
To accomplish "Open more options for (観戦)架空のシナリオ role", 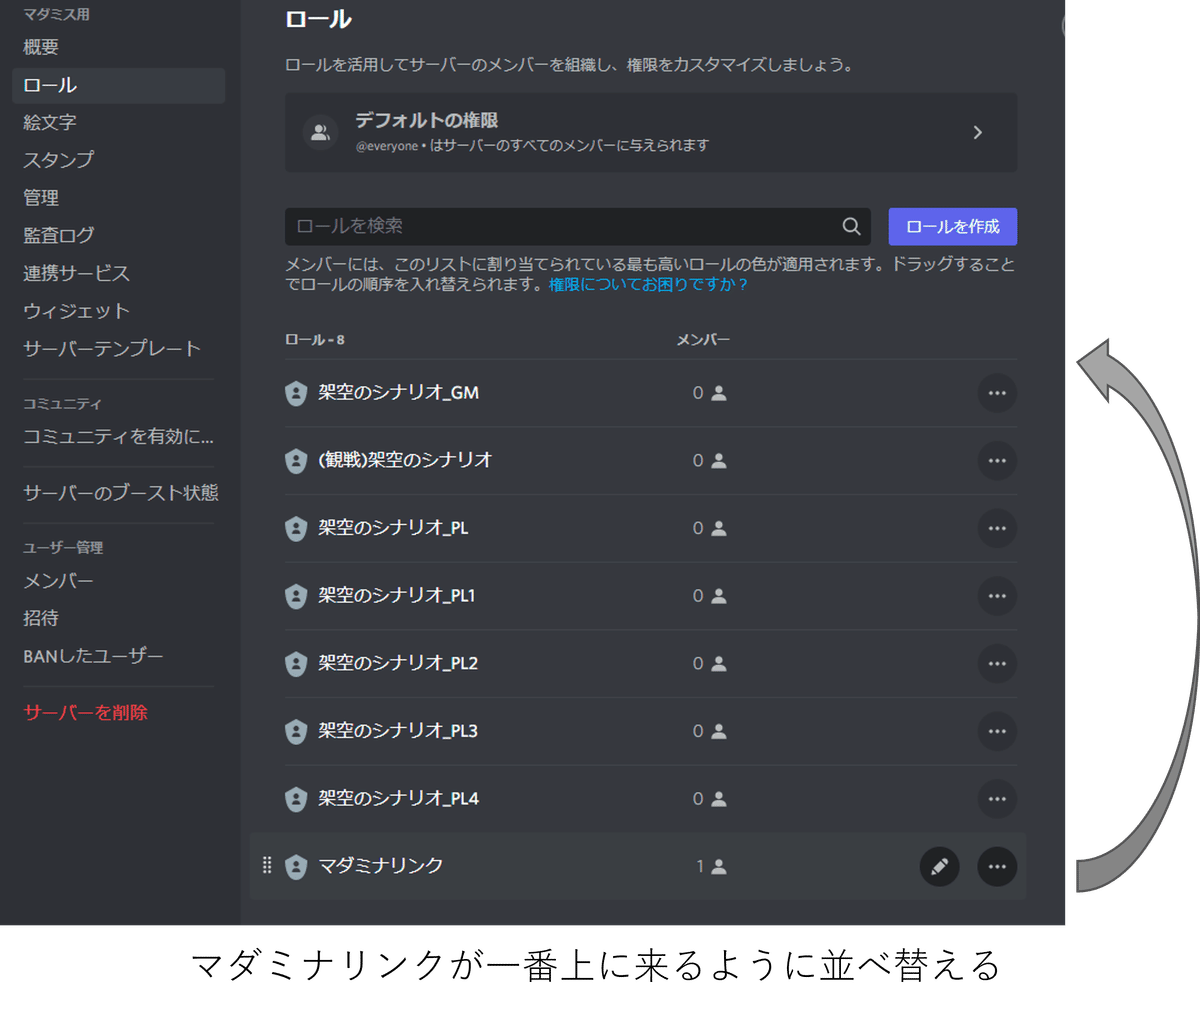I will tap(997, 461).
